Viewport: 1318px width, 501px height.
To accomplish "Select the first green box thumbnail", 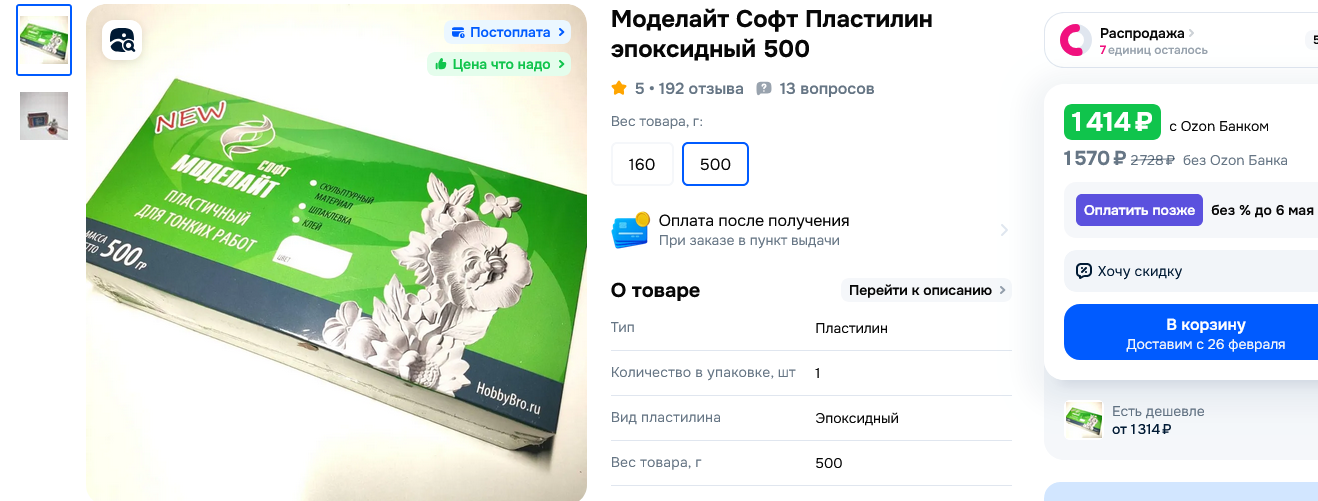I will click(44, 40).
